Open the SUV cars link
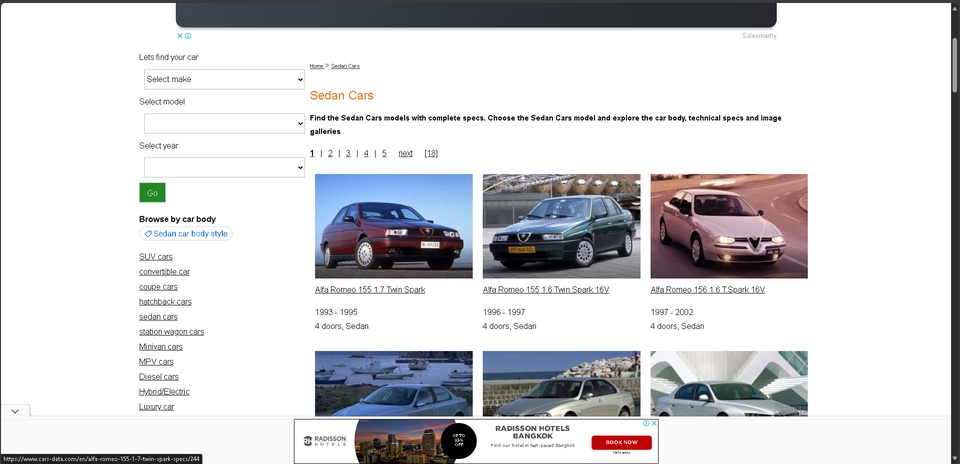This screenshot has width=960, height=464. [156, 256]
